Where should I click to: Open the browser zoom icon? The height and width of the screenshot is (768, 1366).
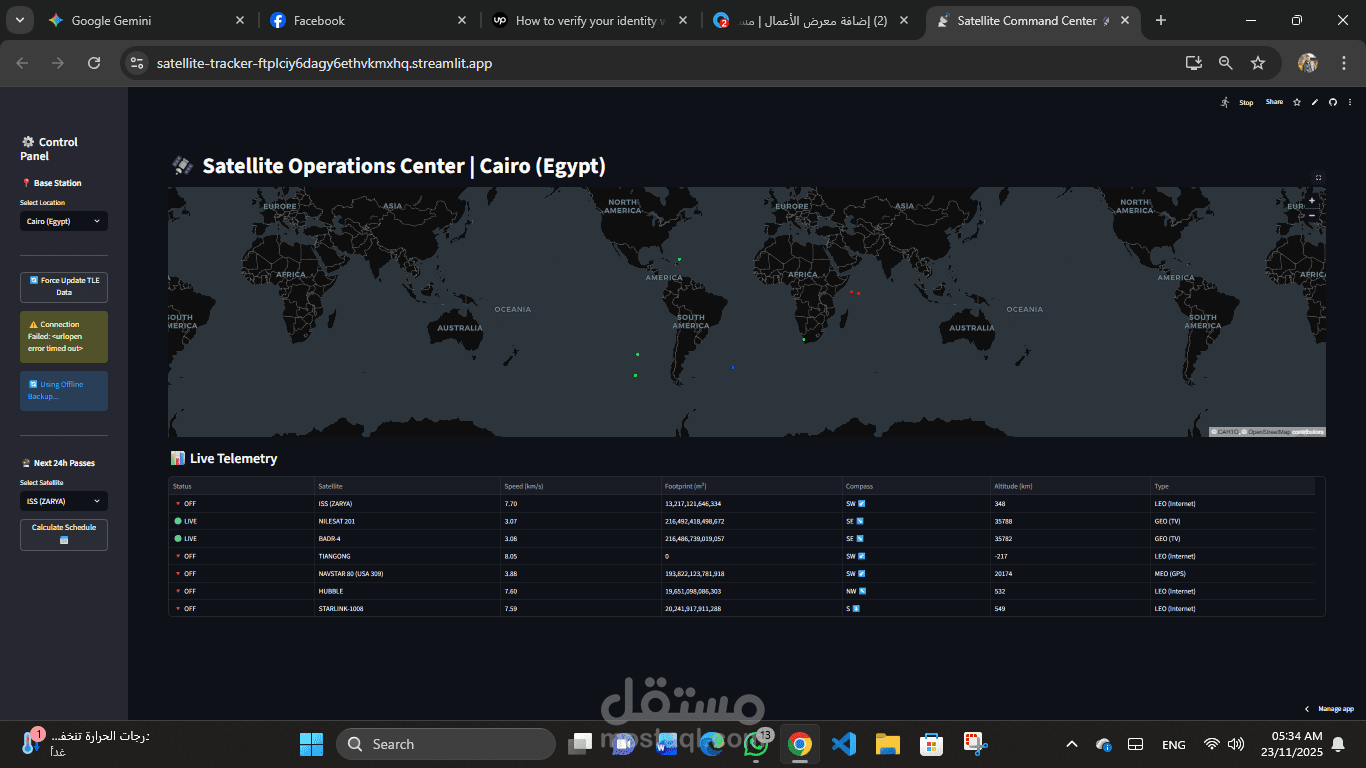tap(1225, 63)
